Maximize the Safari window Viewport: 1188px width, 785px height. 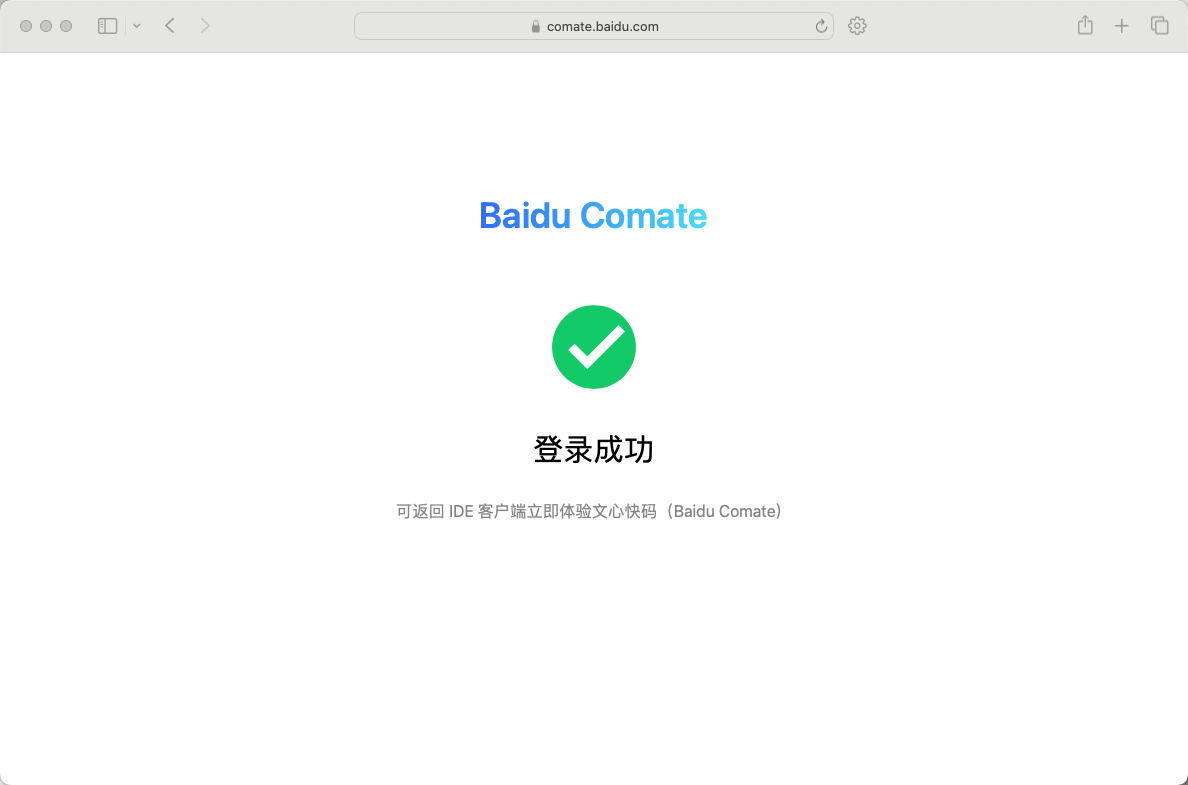(66, 26)
